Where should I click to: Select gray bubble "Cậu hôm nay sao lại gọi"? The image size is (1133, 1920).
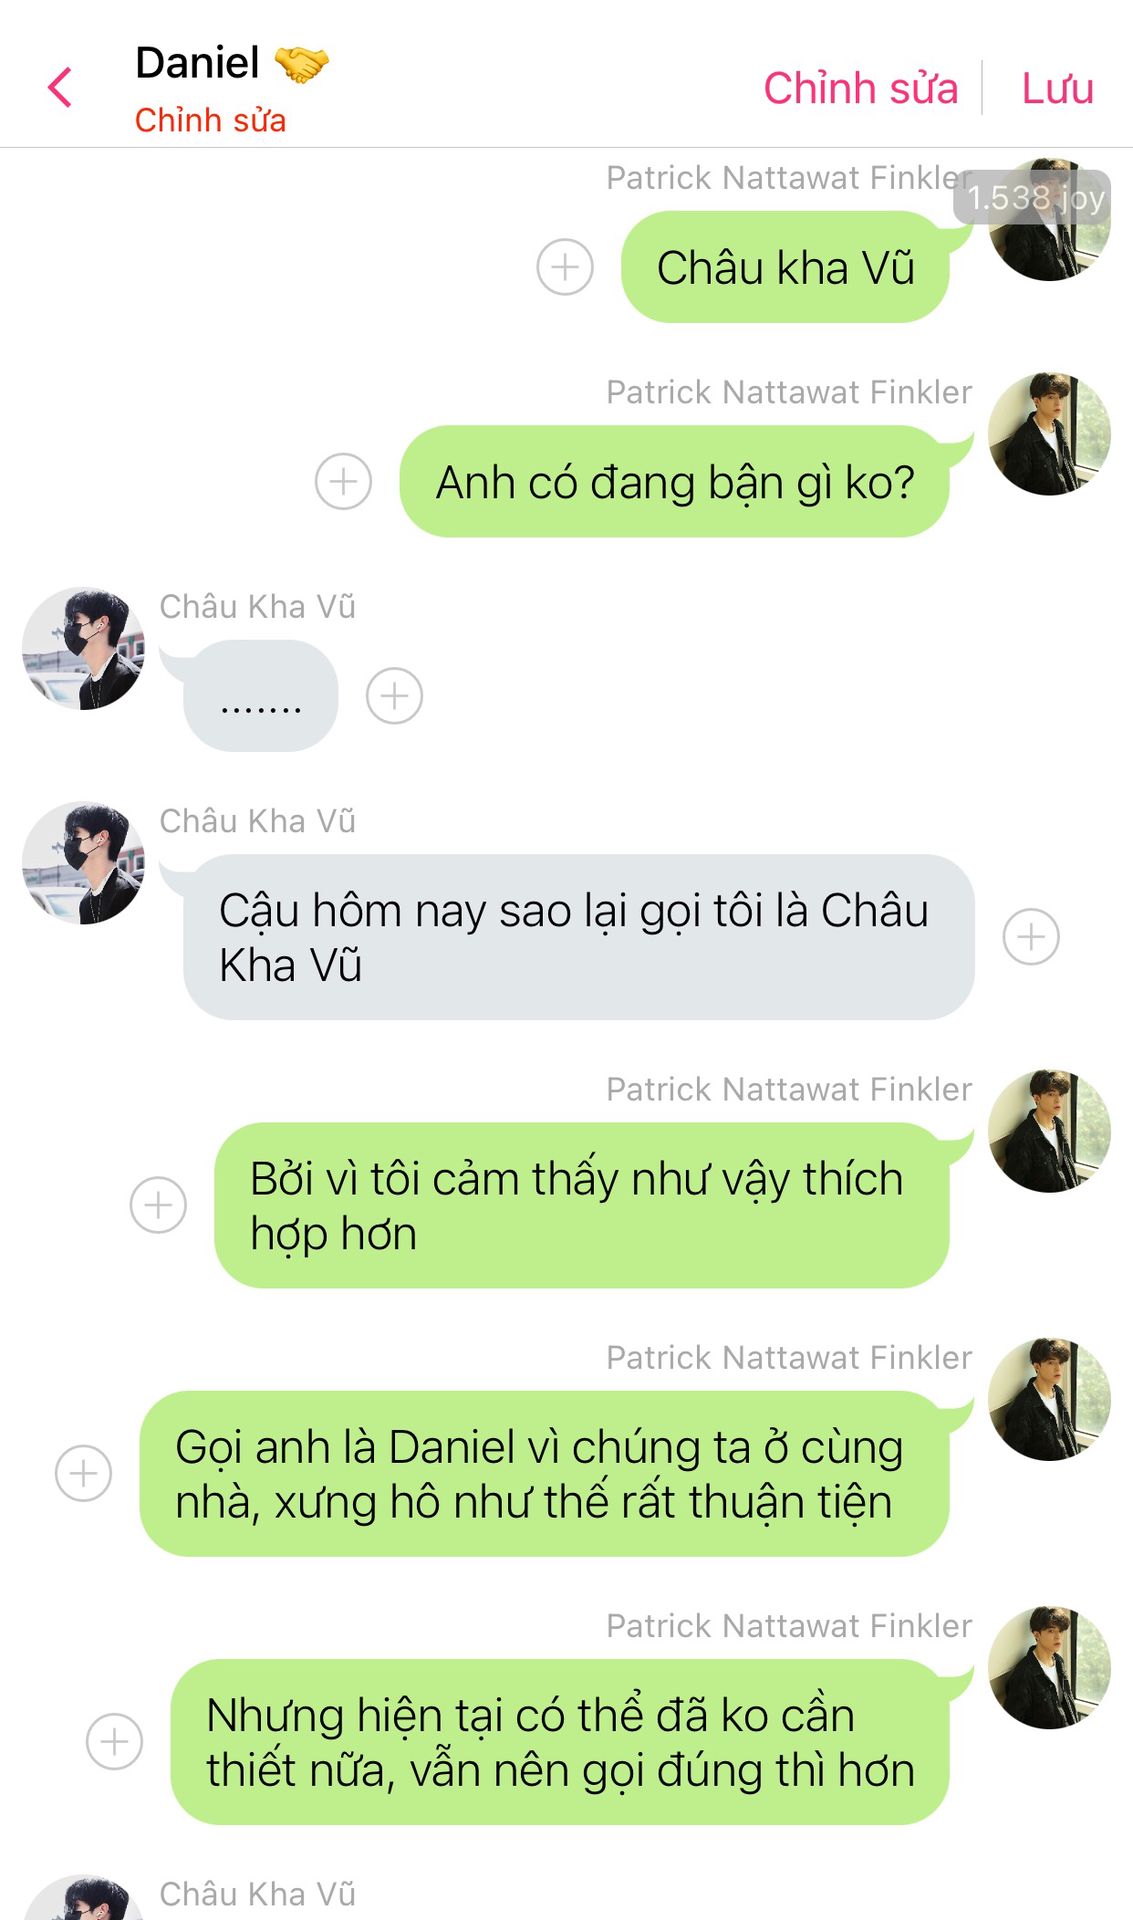coord(578,937)
